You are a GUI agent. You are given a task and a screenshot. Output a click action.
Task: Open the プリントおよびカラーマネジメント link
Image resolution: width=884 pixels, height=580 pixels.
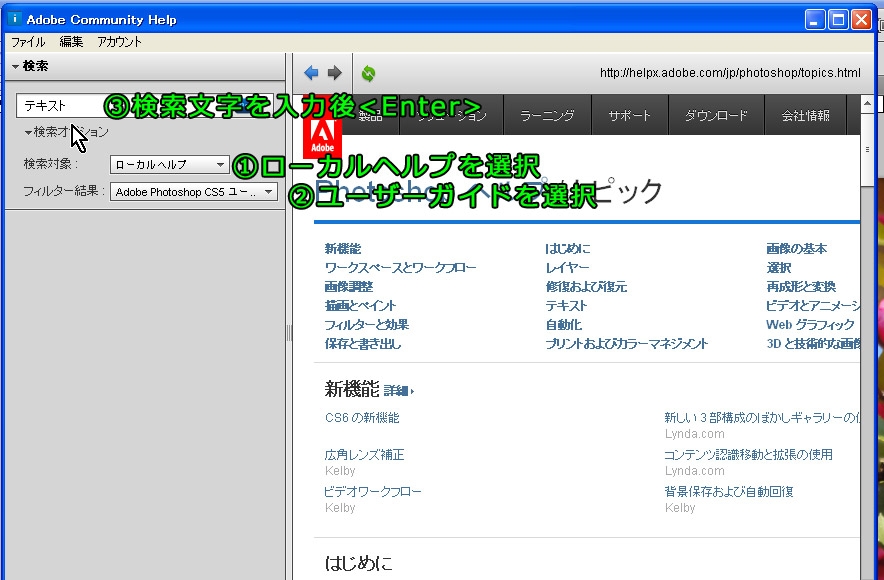[x=627, y=344]
